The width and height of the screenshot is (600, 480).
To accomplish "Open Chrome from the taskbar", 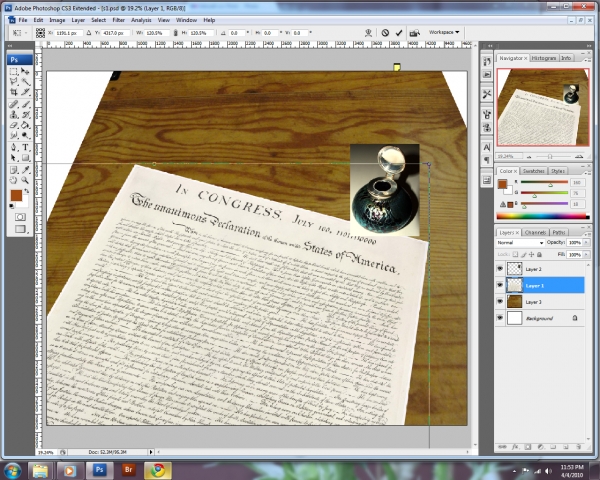I will [x=158, y=470].
